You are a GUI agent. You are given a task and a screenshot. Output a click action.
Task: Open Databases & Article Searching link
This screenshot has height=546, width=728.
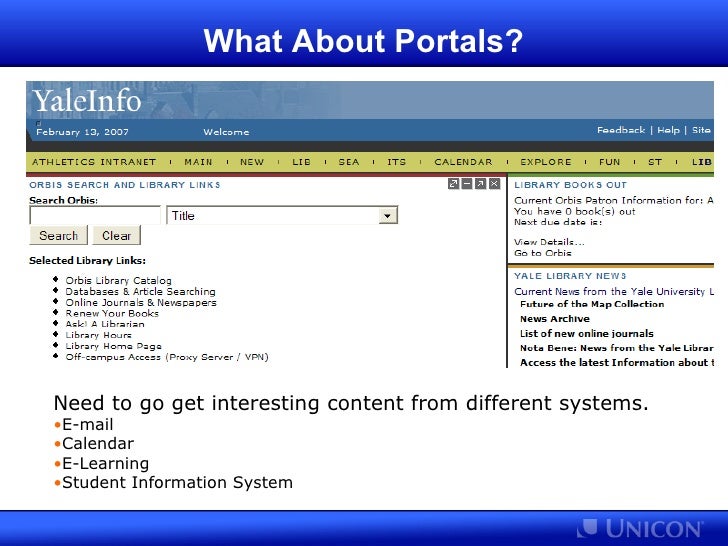(x=140, y=292)
